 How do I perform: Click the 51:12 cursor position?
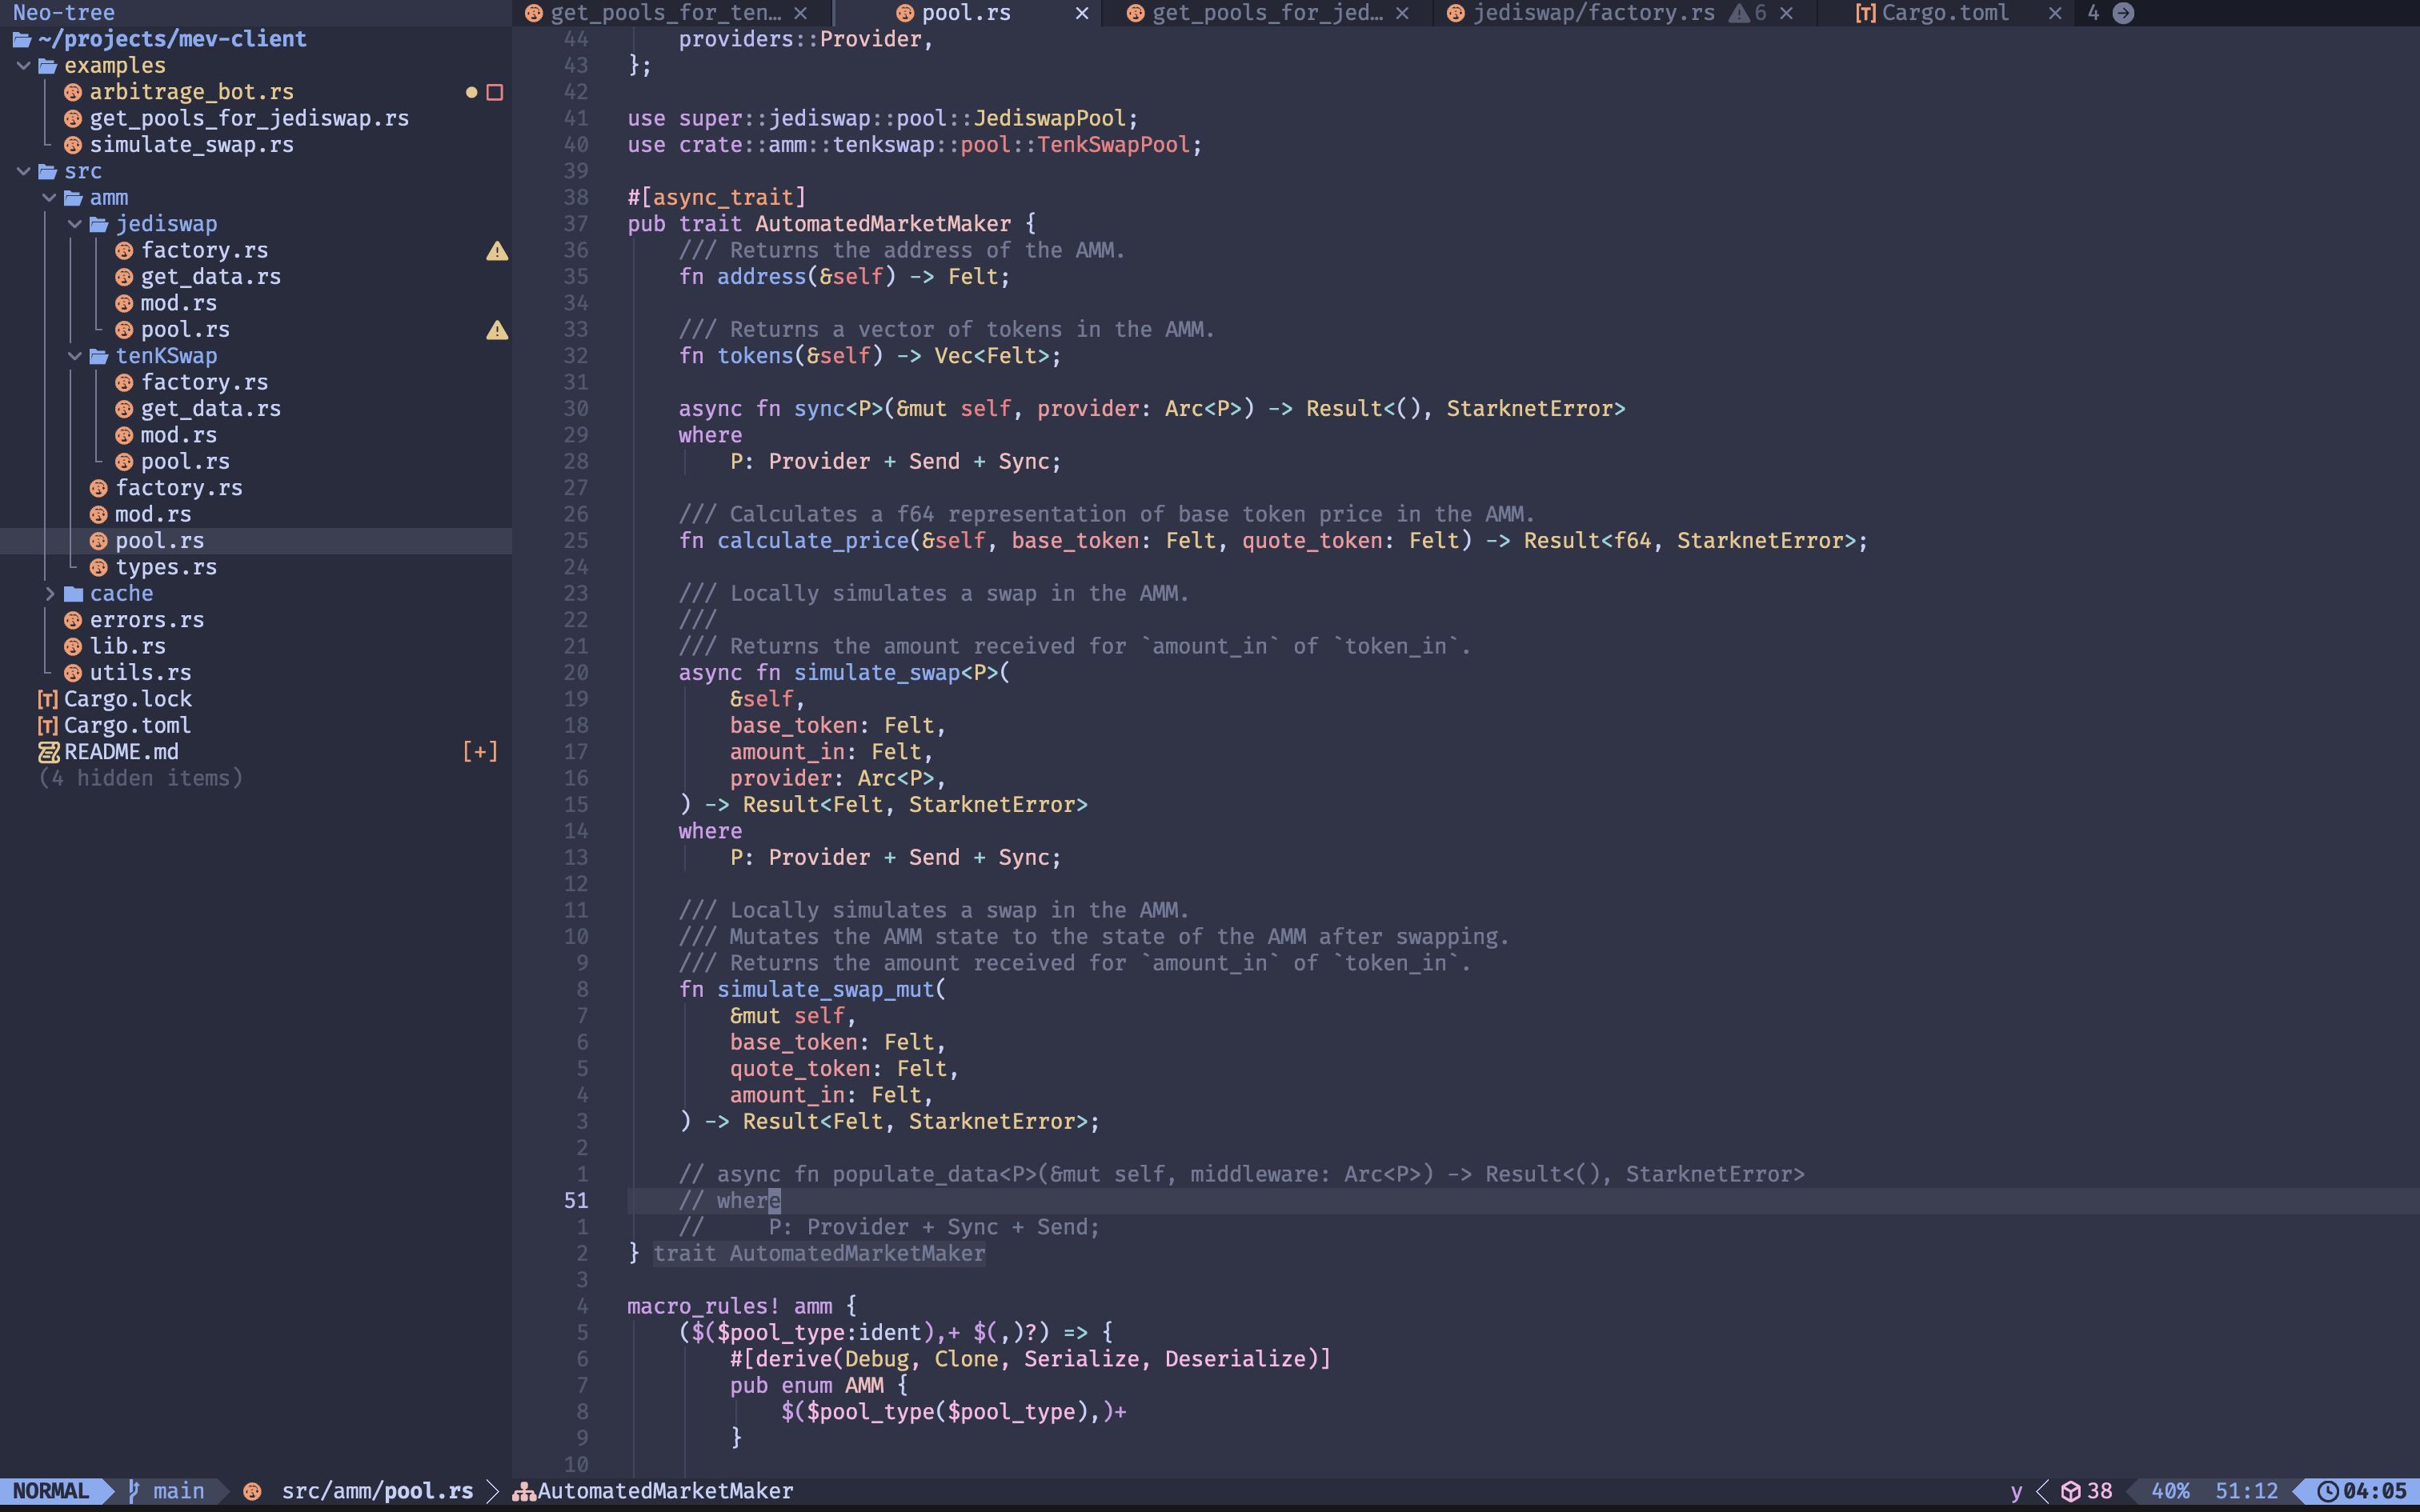coord(2246,1491)
